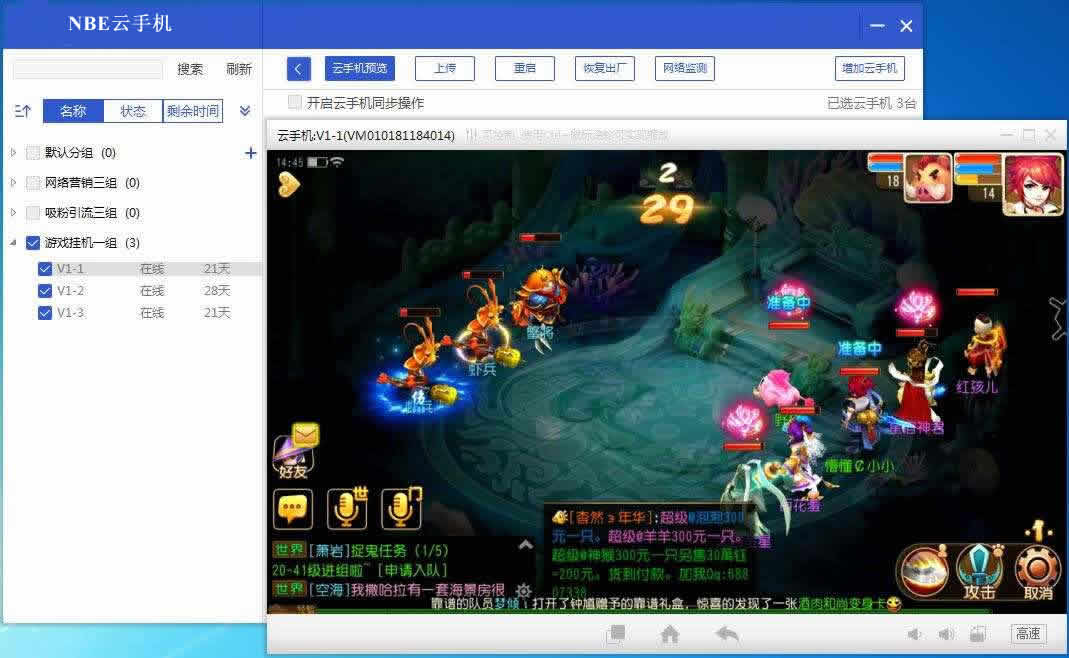Click the search input field

88,69
